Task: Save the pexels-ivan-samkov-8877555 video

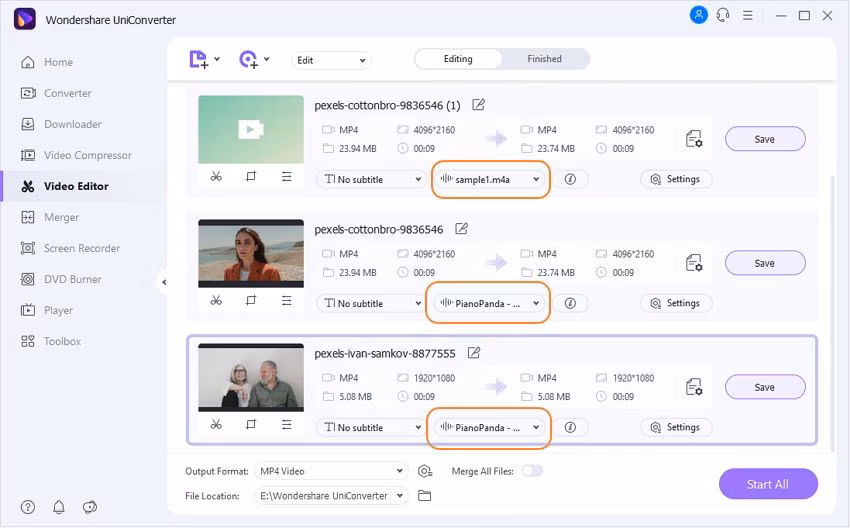Action: point(765,387)
